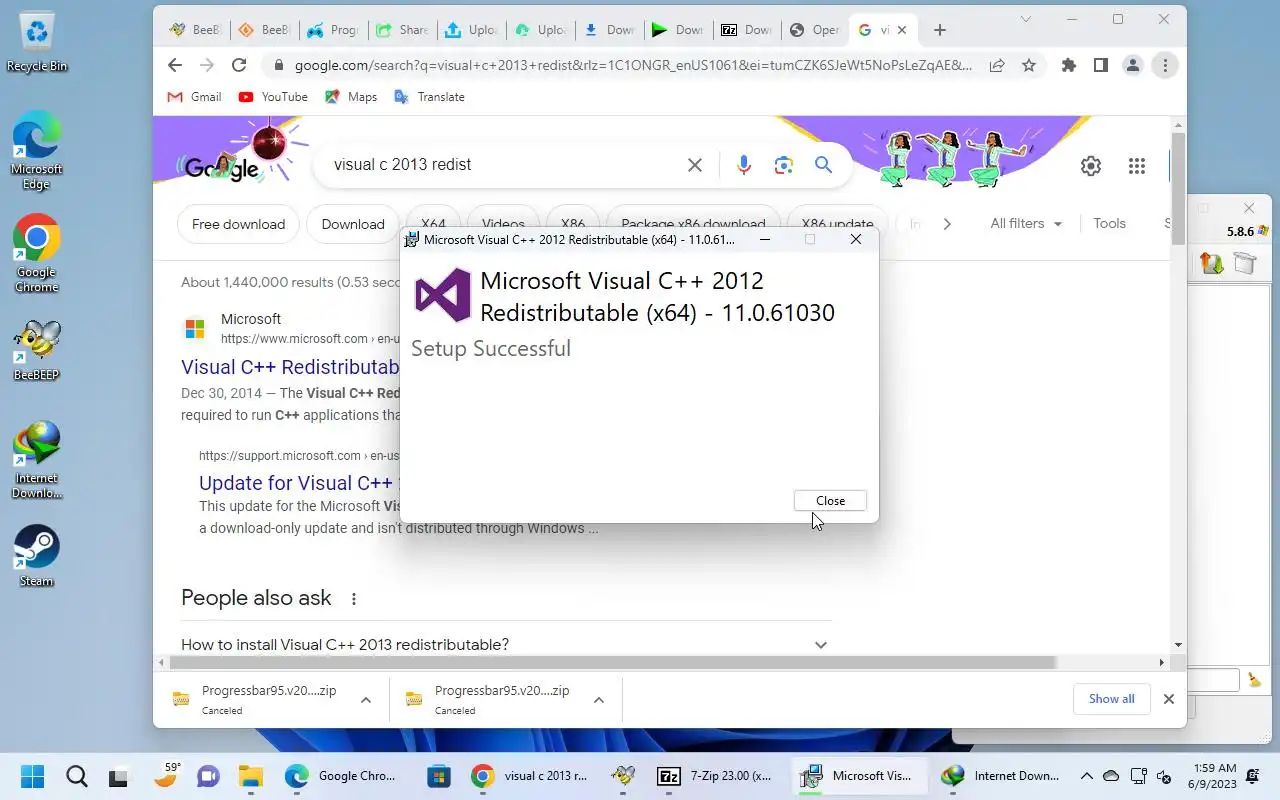Open Windows Start menu

(x=32, y=776)
